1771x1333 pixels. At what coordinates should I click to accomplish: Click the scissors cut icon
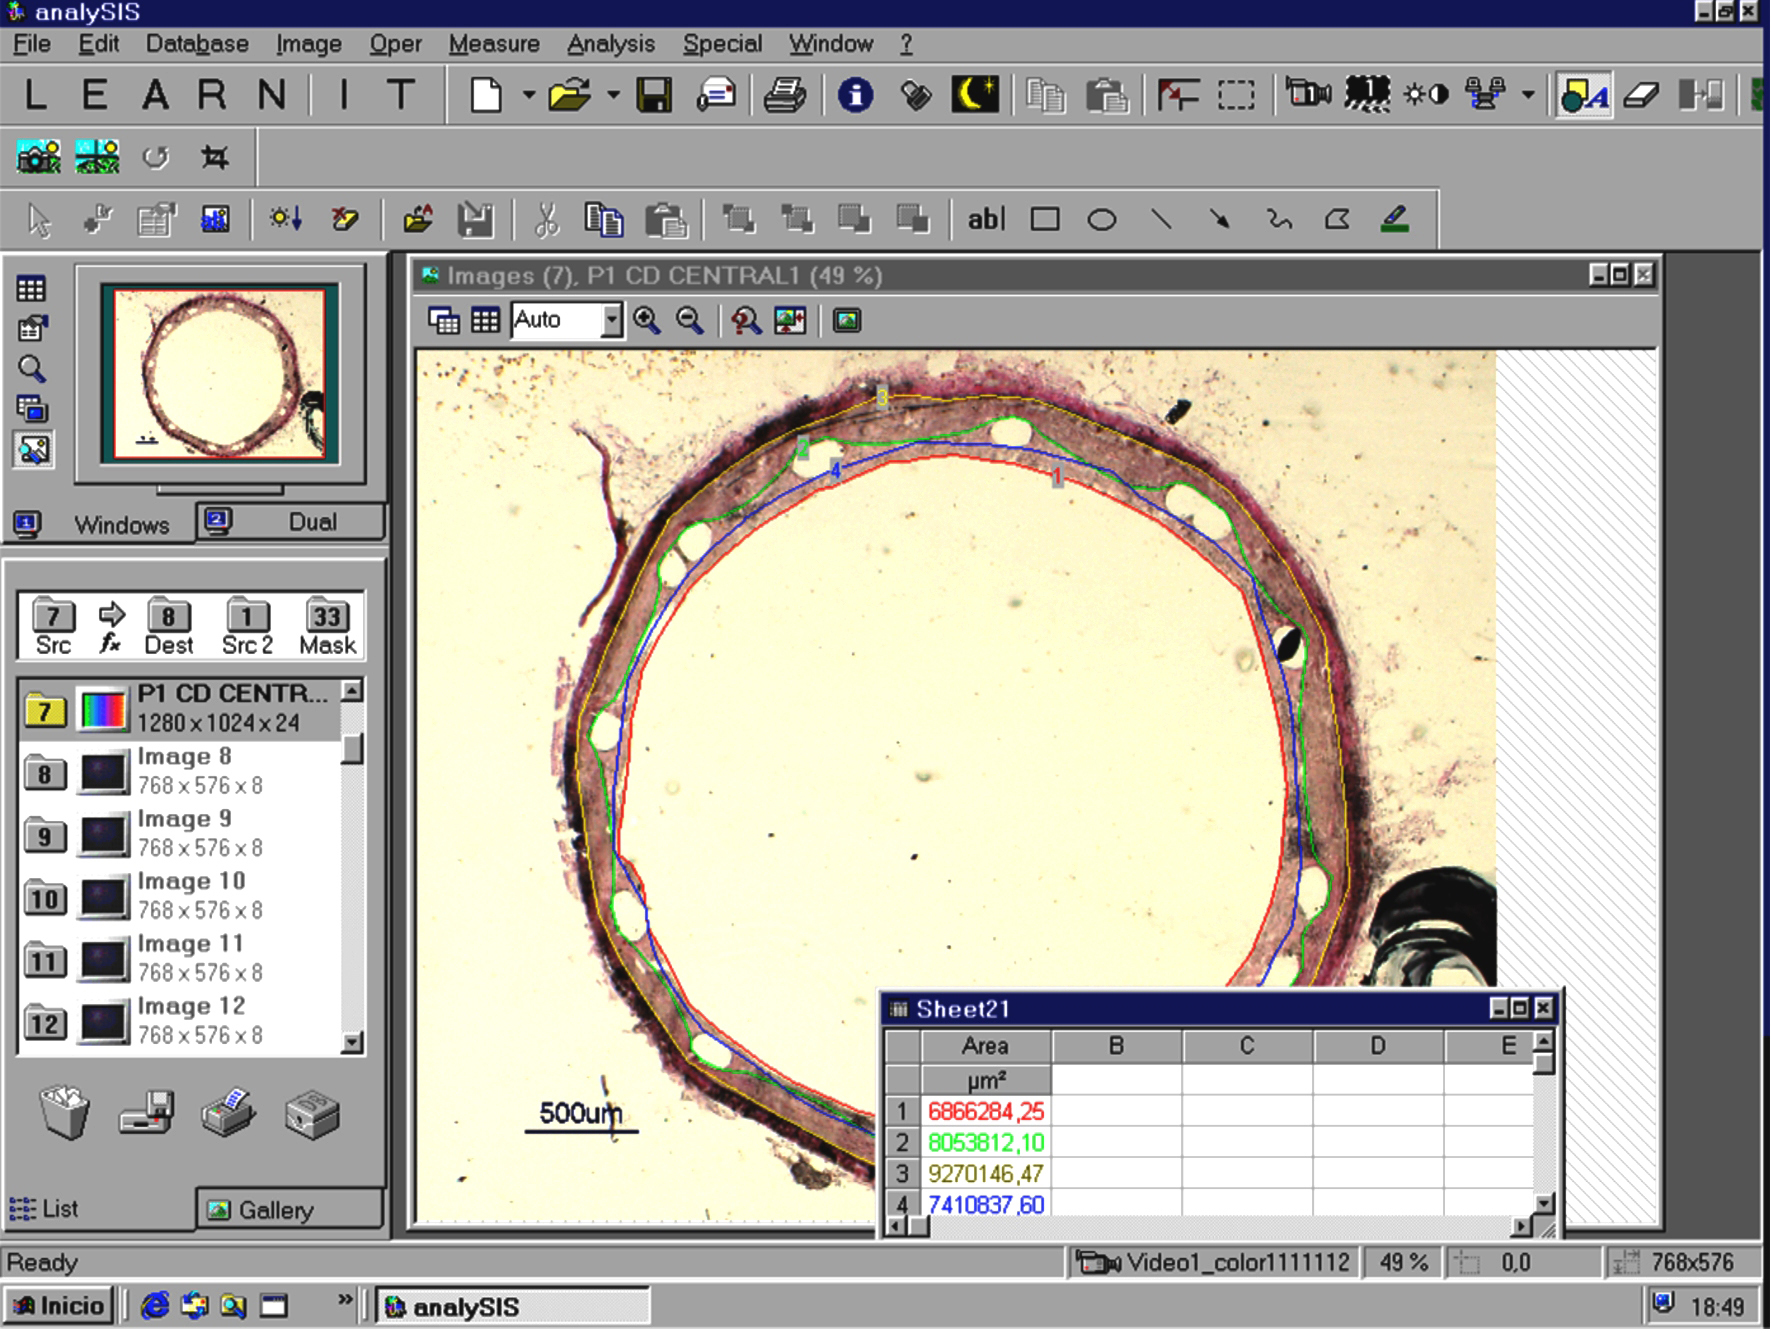(x=546, y=220)
